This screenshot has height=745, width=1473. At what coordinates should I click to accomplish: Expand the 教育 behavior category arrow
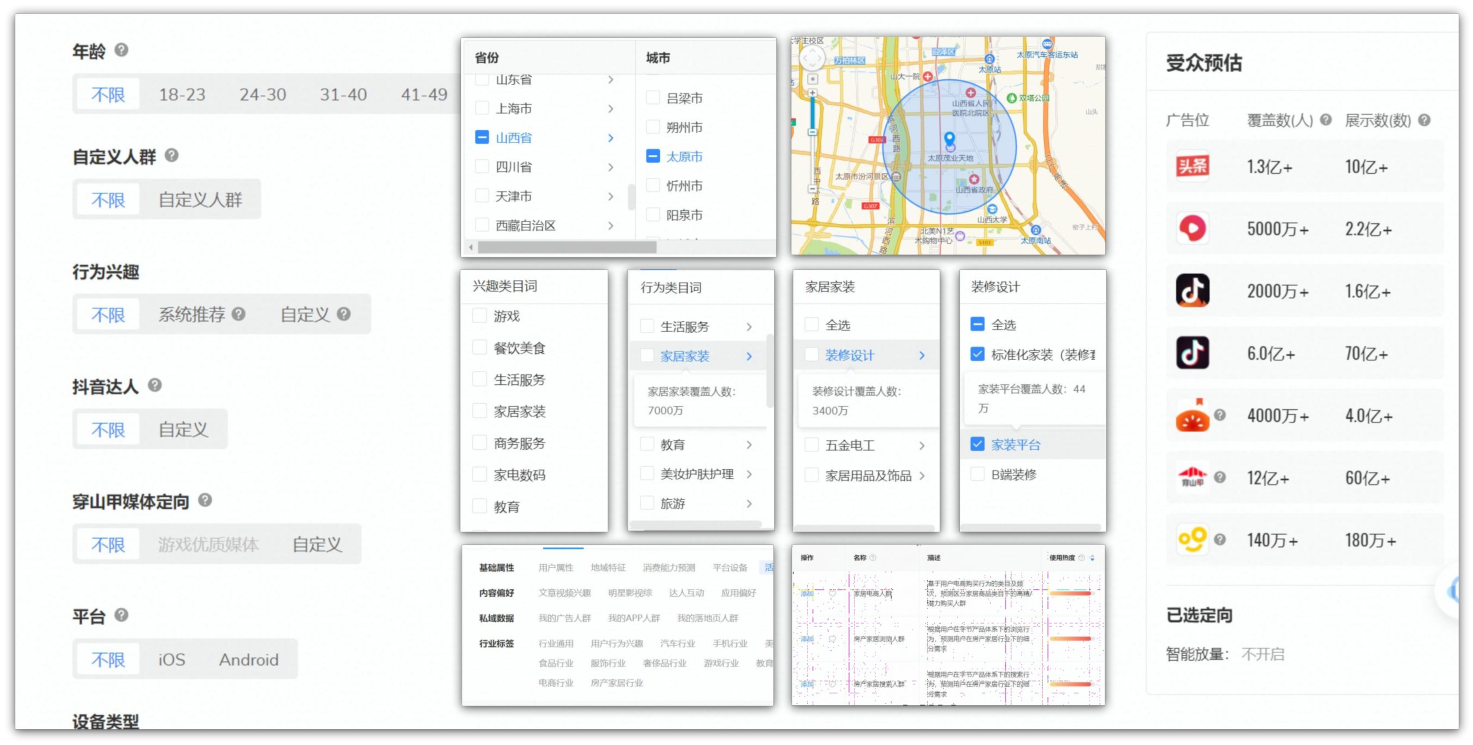[749, 445]
